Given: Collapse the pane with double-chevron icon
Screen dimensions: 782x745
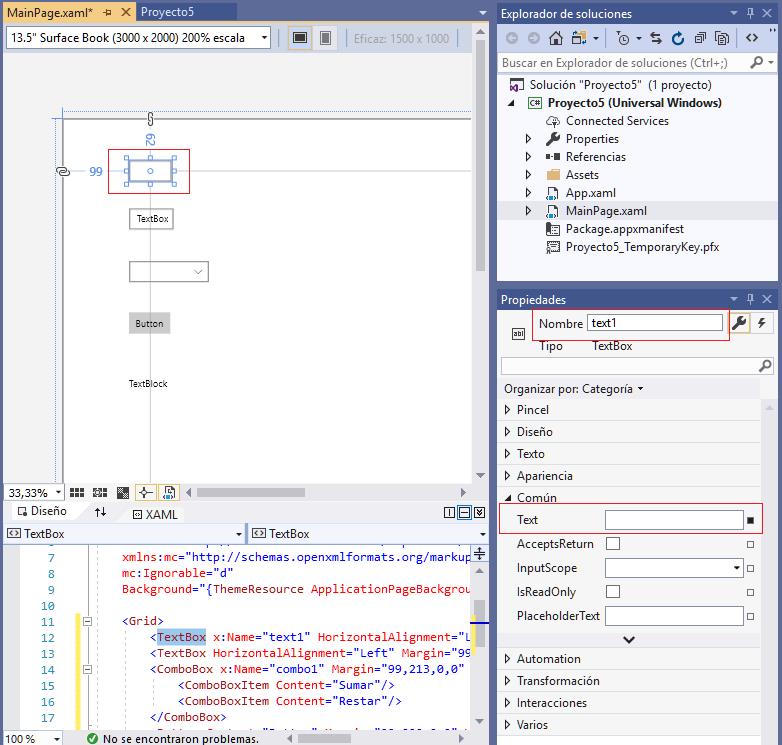Looking at the screenshot, I should click(479, 513).
